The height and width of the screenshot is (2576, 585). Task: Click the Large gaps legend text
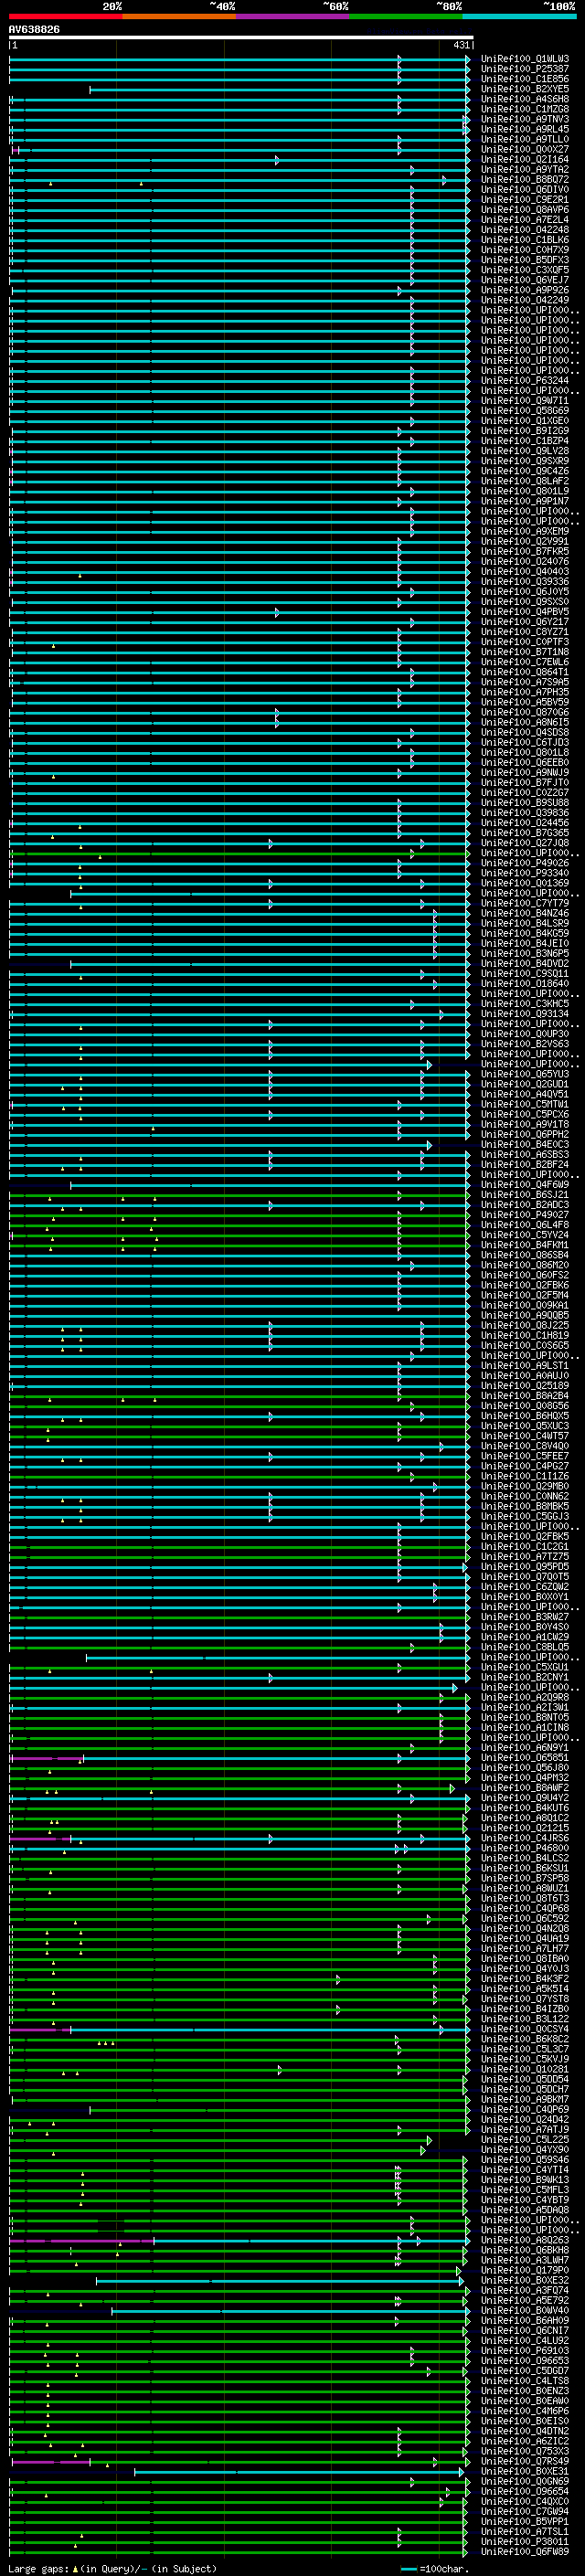(113, 2569)
